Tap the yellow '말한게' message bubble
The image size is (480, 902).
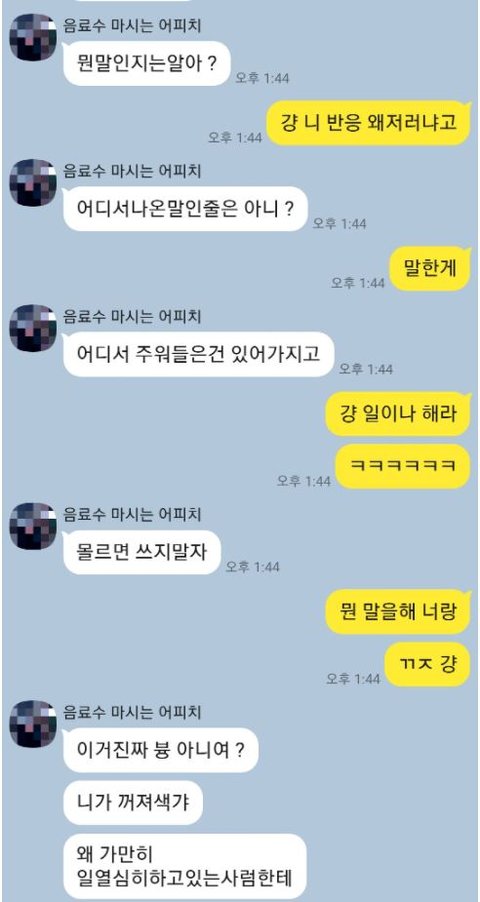pos(430,268)
